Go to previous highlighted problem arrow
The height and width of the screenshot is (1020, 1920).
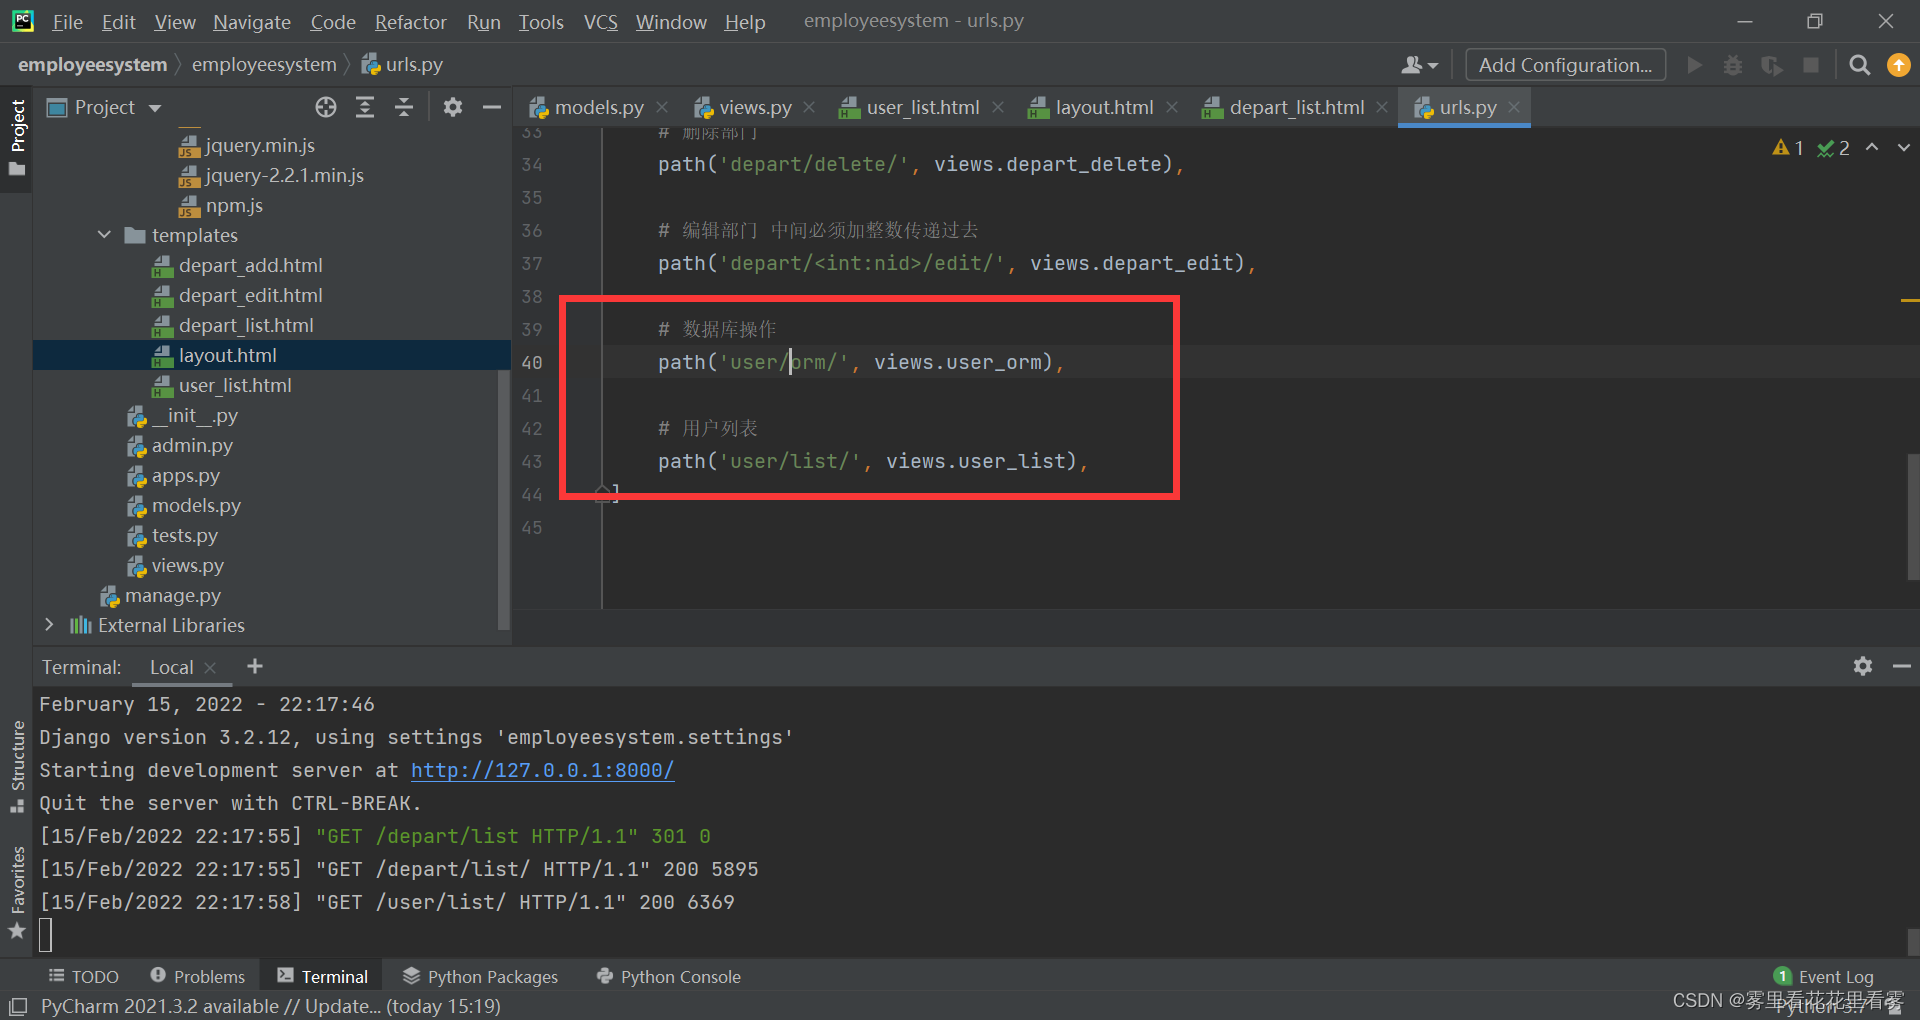pos(1872,147)
